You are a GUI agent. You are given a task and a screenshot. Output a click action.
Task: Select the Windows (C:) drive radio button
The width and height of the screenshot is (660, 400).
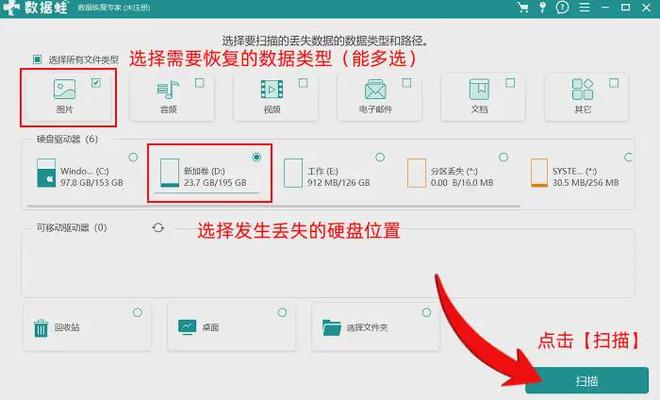(x=133, y=157)
